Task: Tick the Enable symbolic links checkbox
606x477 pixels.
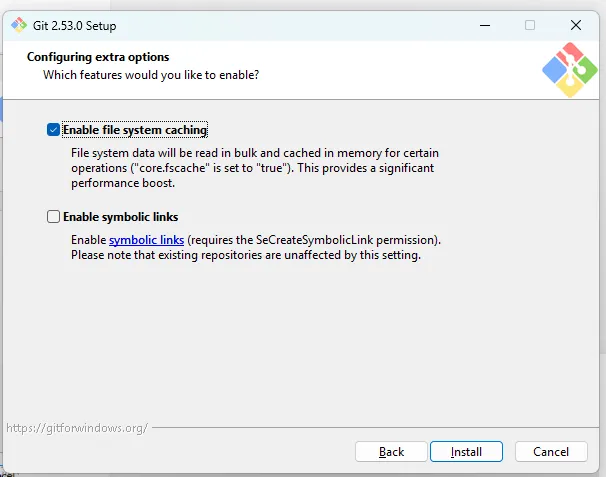Action: (53, 216)
